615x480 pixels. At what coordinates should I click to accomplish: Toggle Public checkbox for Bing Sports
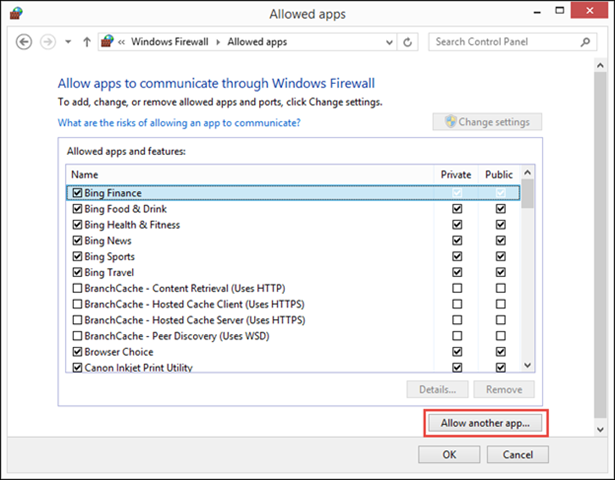pos(500,256)
